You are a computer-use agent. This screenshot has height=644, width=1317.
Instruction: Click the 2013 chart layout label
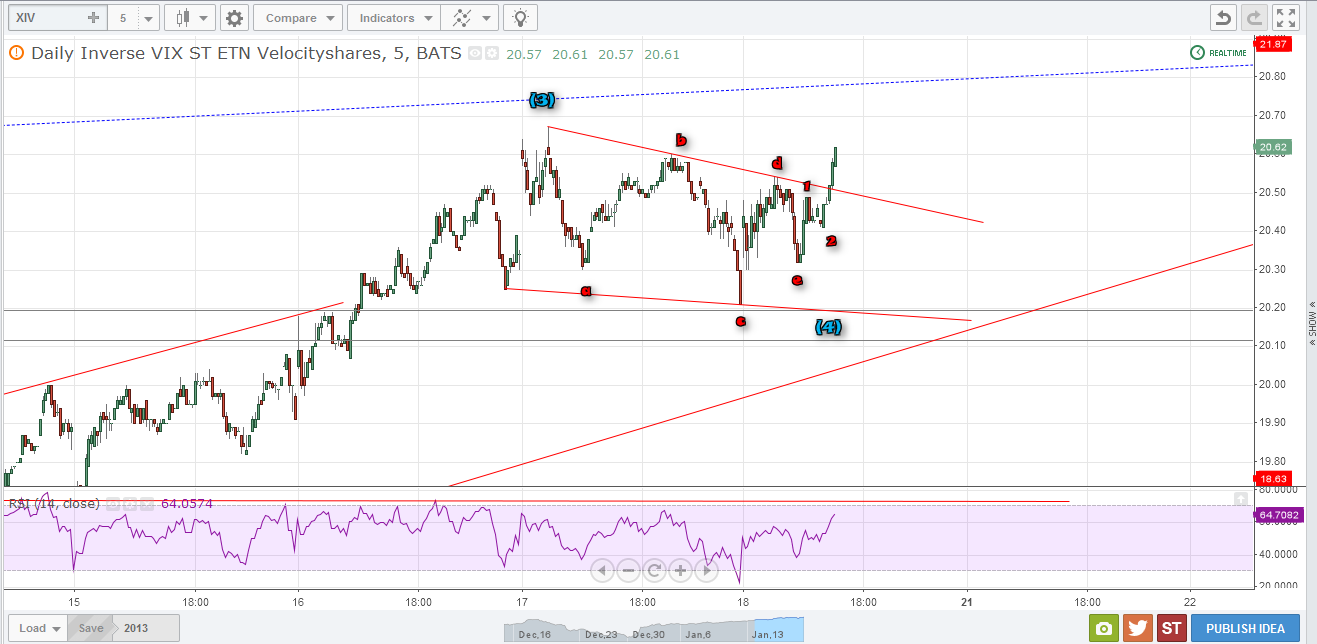click(137, 628)
